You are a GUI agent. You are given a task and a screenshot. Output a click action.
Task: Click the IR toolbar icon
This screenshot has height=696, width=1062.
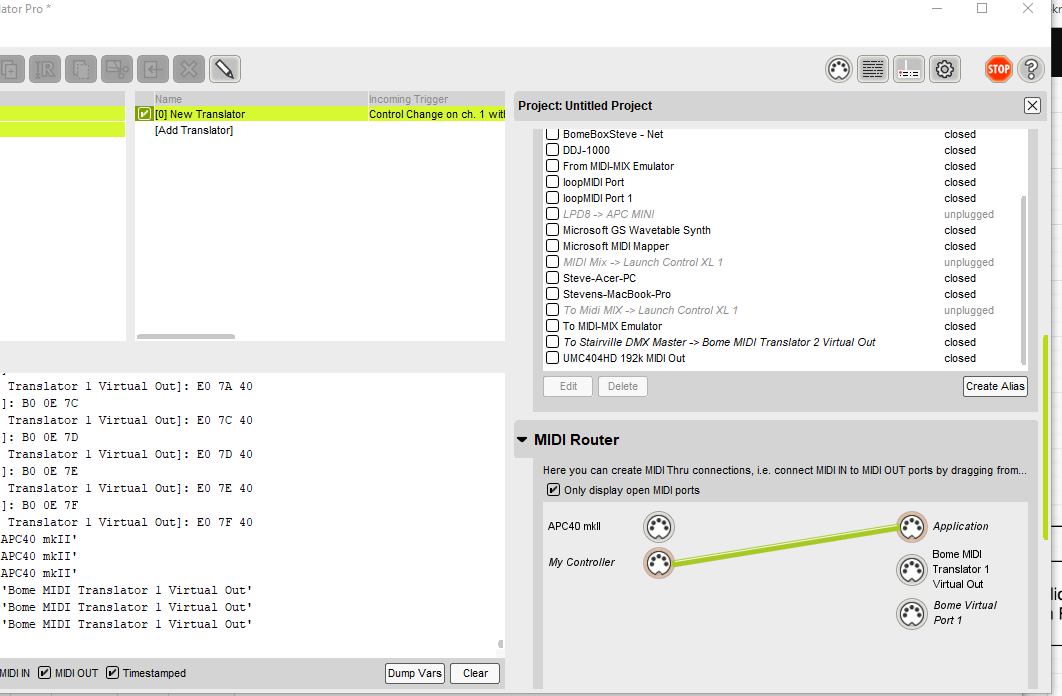pyautogui.click(x=45, y=69)
